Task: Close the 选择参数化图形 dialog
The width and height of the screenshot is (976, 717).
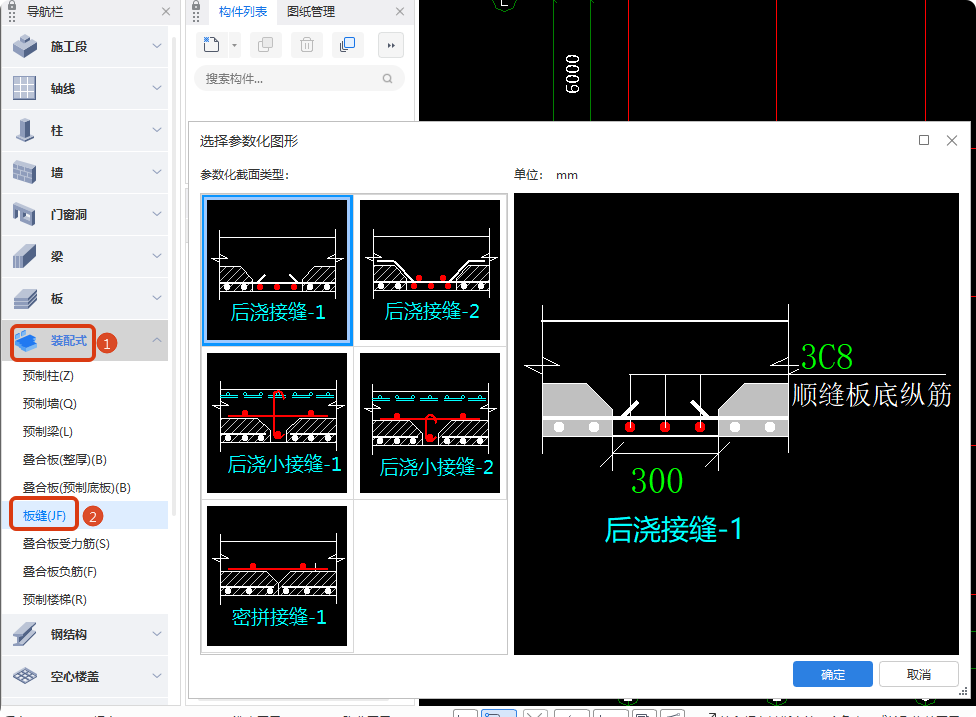Action: point(952,140)
